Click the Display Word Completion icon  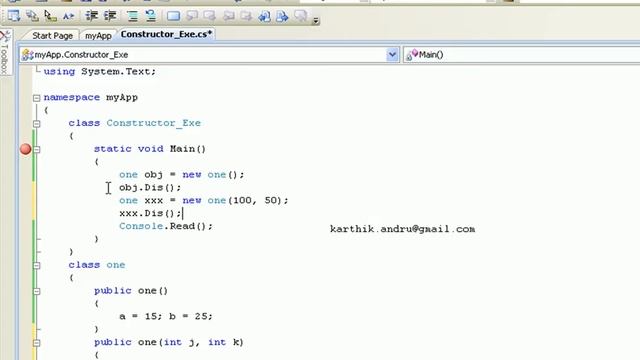pyautogui.click(x=68, y=16)
